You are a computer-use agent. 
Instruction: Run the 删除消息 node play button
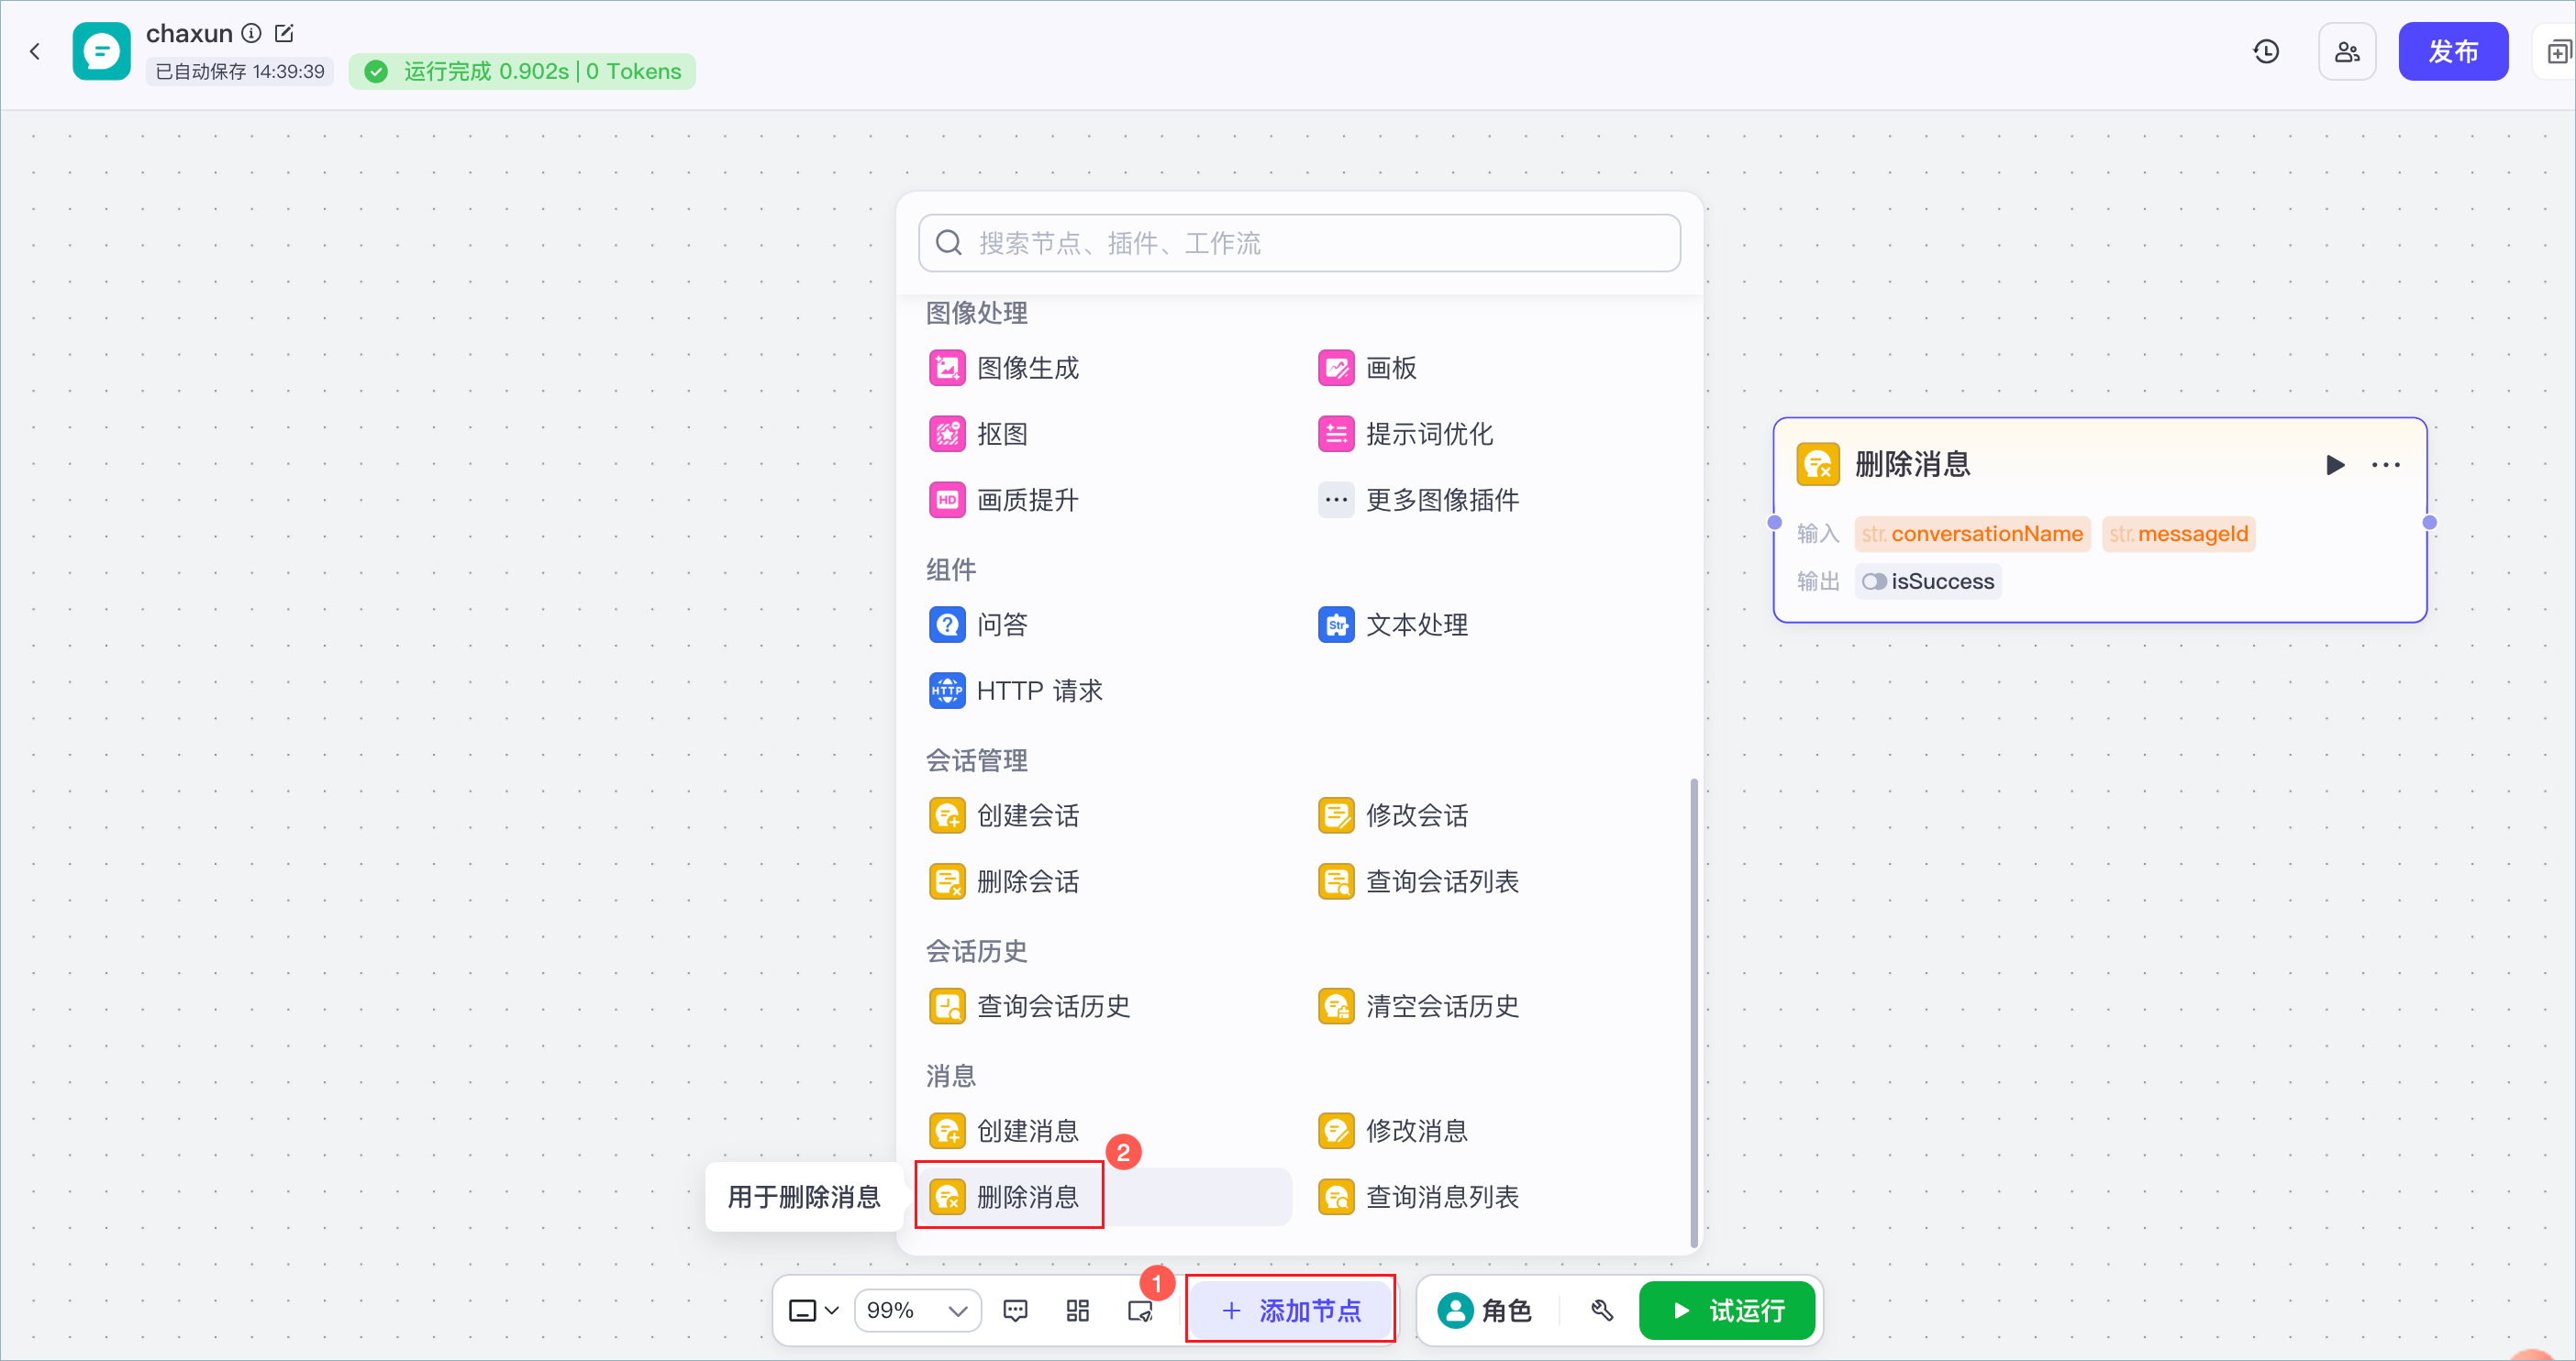tap(2335, 465)
